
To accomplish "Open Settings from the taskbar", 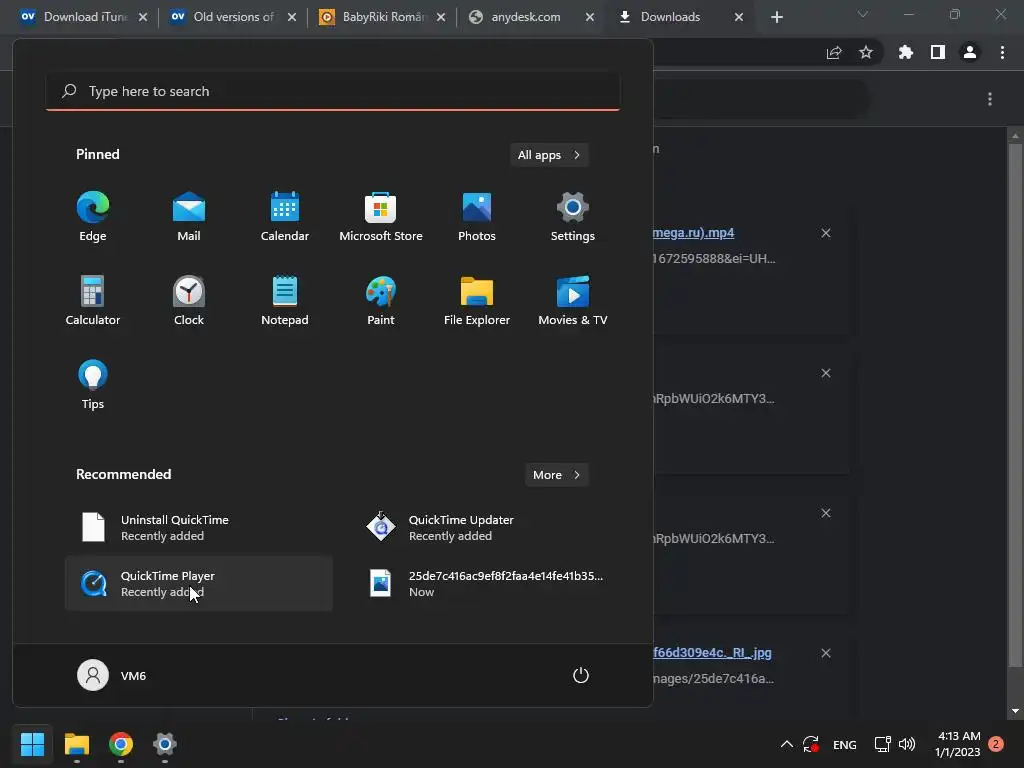I will [x=165, y=744].
